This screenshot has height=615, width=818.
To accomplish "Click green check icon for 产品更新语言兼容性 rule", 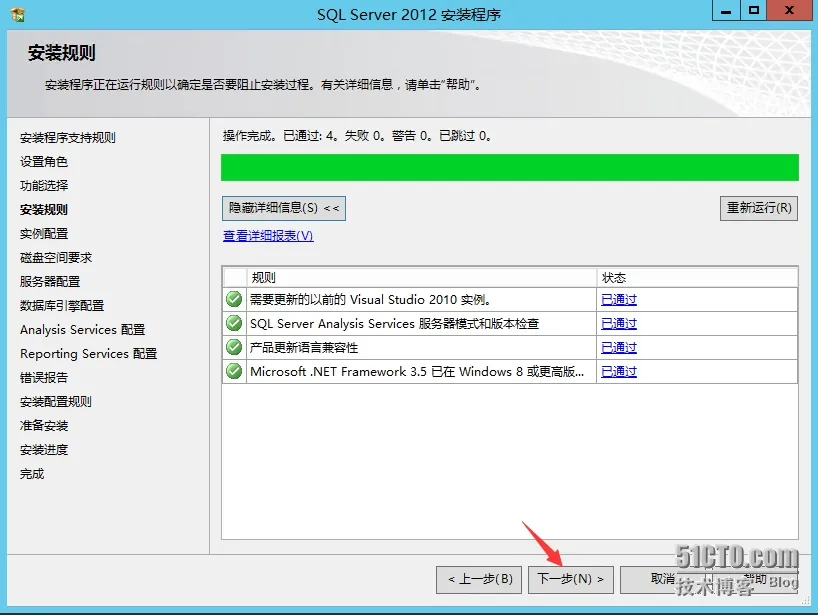I will (x=234, y=347).
